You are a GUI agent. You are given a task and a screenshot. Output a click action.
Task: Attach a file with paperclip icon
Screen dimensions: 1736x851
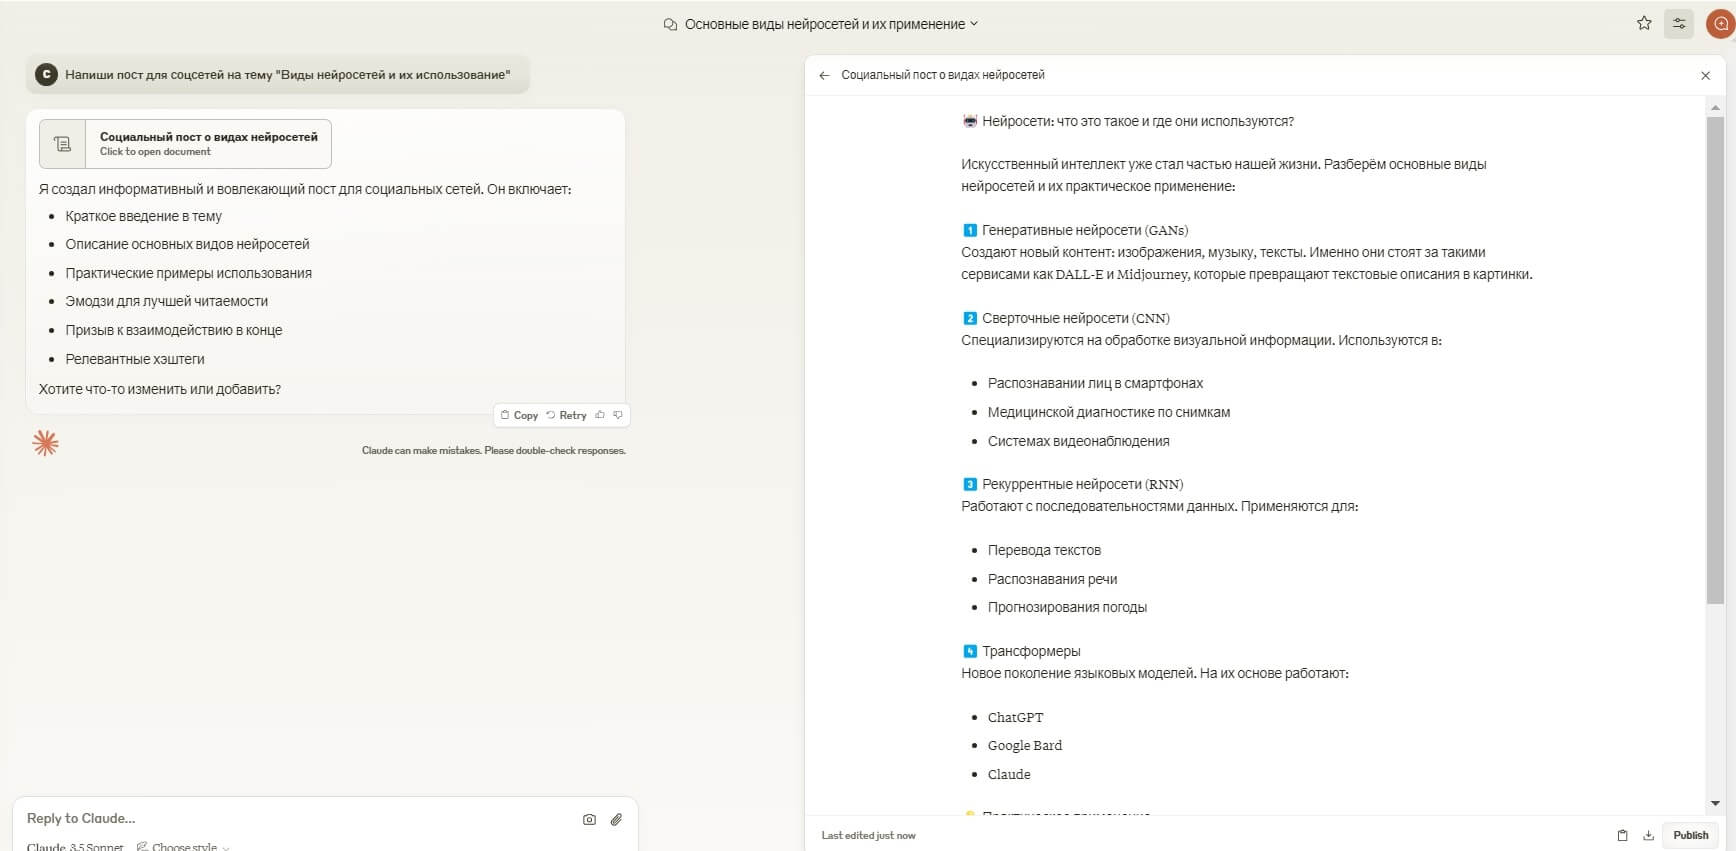(x=616, y=819)
